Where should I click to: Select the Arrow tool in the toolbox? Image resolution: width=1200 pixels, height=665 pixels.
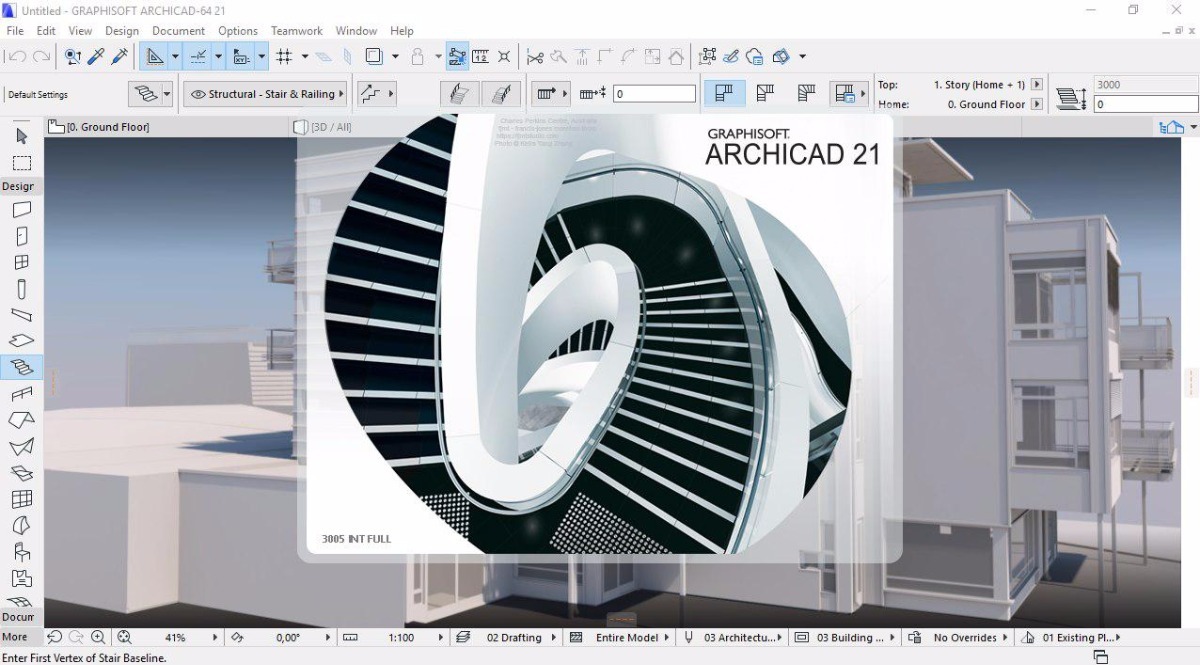(22, 136)
